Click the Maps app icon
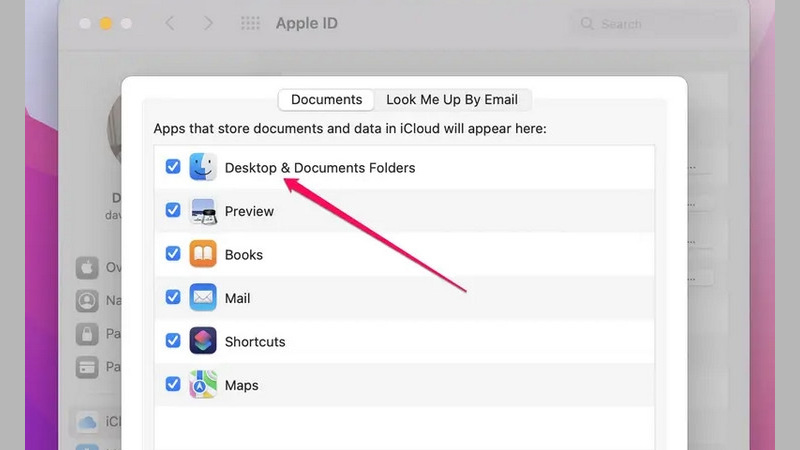 coord(203,384)
